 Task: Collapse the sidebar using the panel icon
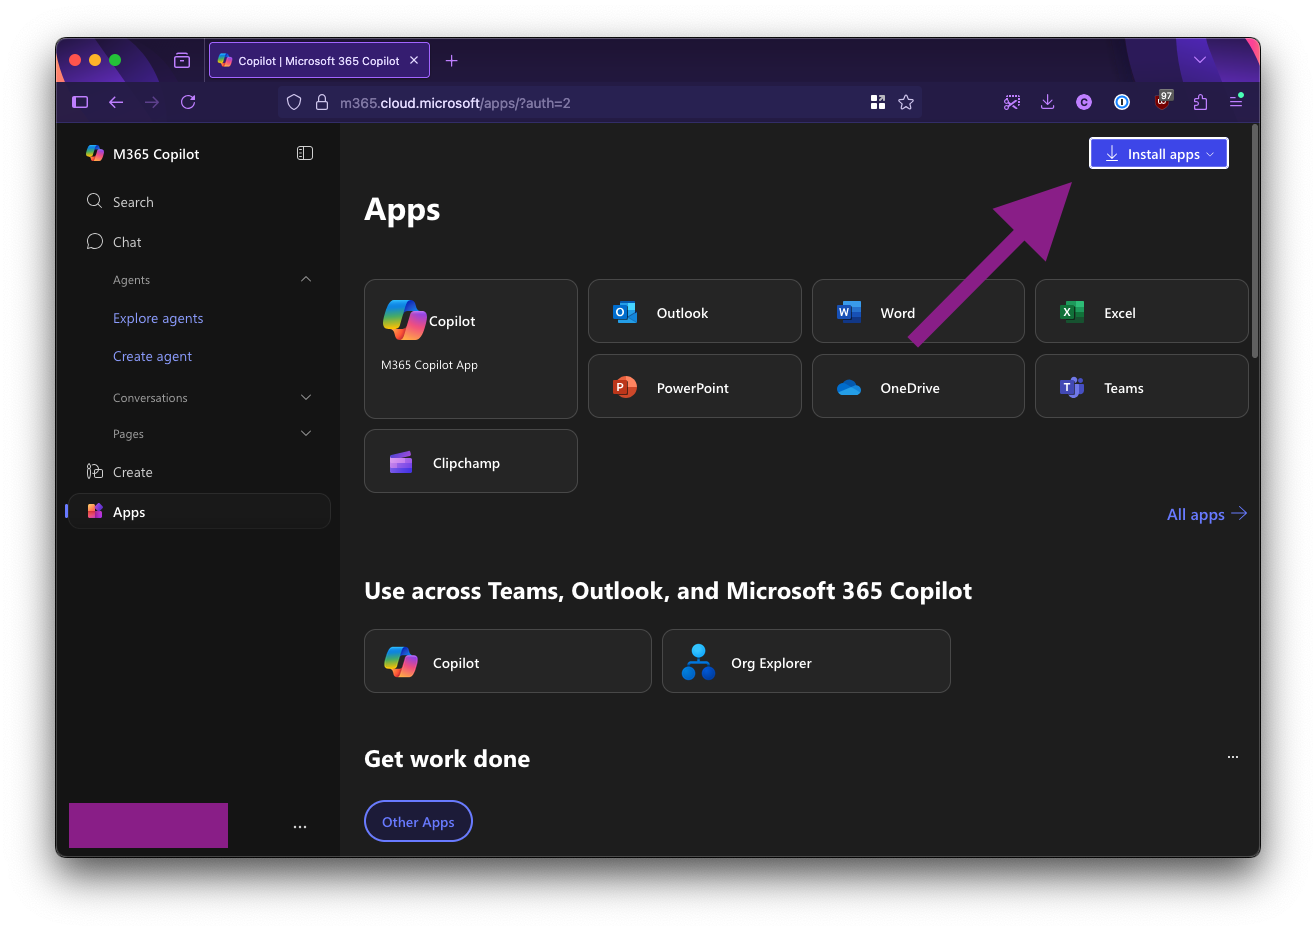coord(305,153)
